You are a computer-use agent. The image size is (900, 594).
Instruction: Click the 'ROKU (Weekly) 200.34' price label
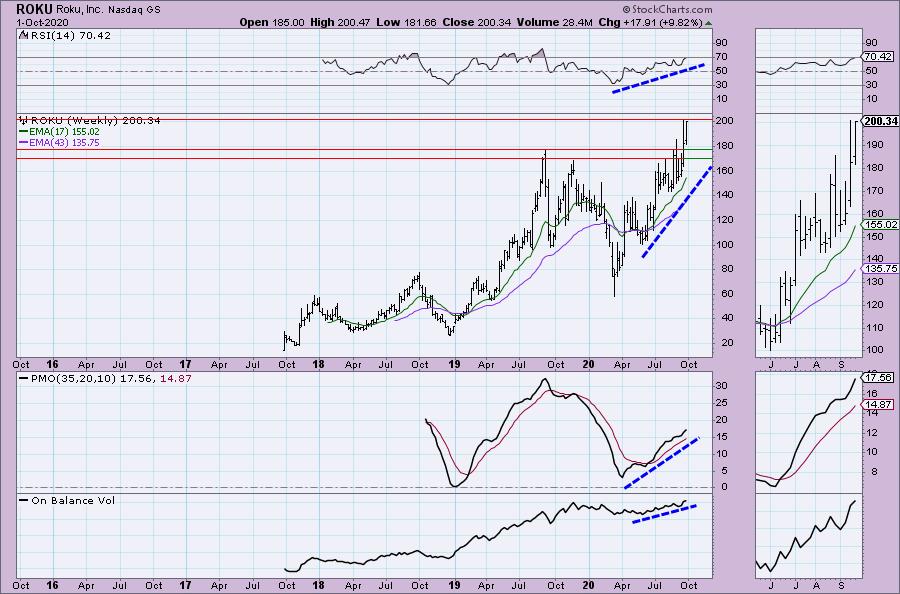95,120
